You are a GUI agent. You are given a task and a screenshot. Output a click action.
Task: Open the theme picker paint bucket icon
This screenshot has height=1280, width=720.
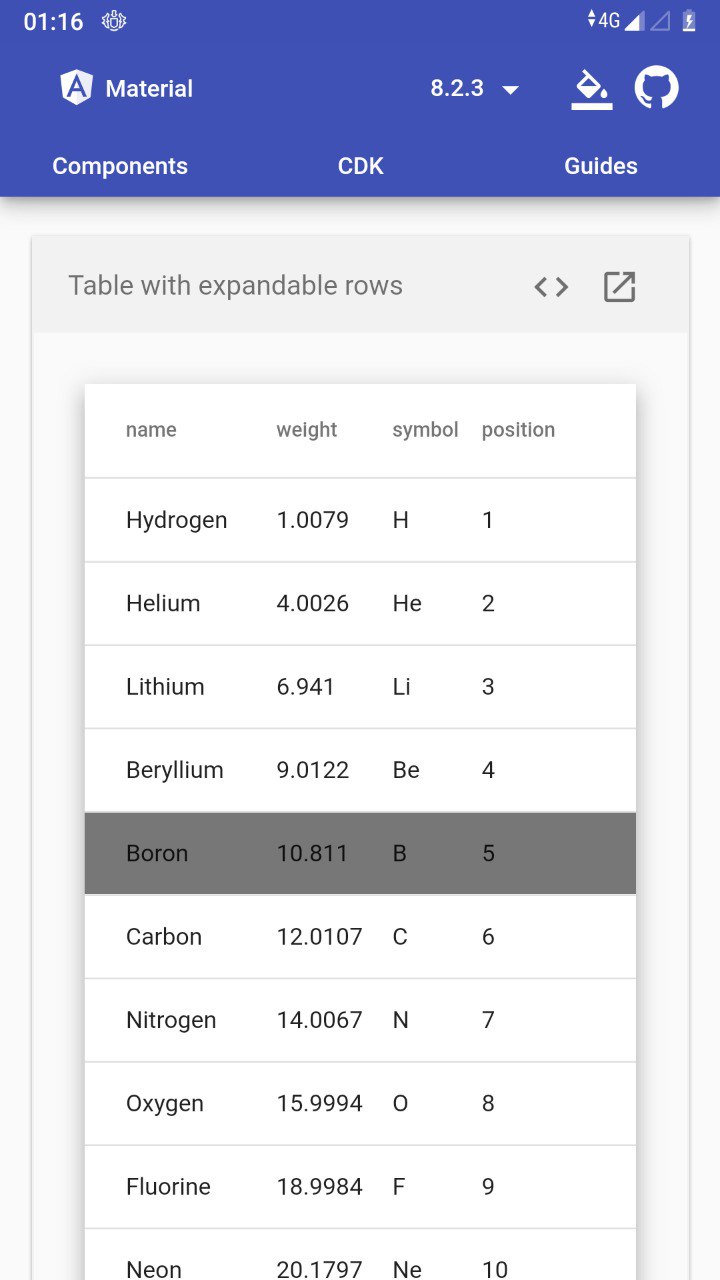pos(592,88)
